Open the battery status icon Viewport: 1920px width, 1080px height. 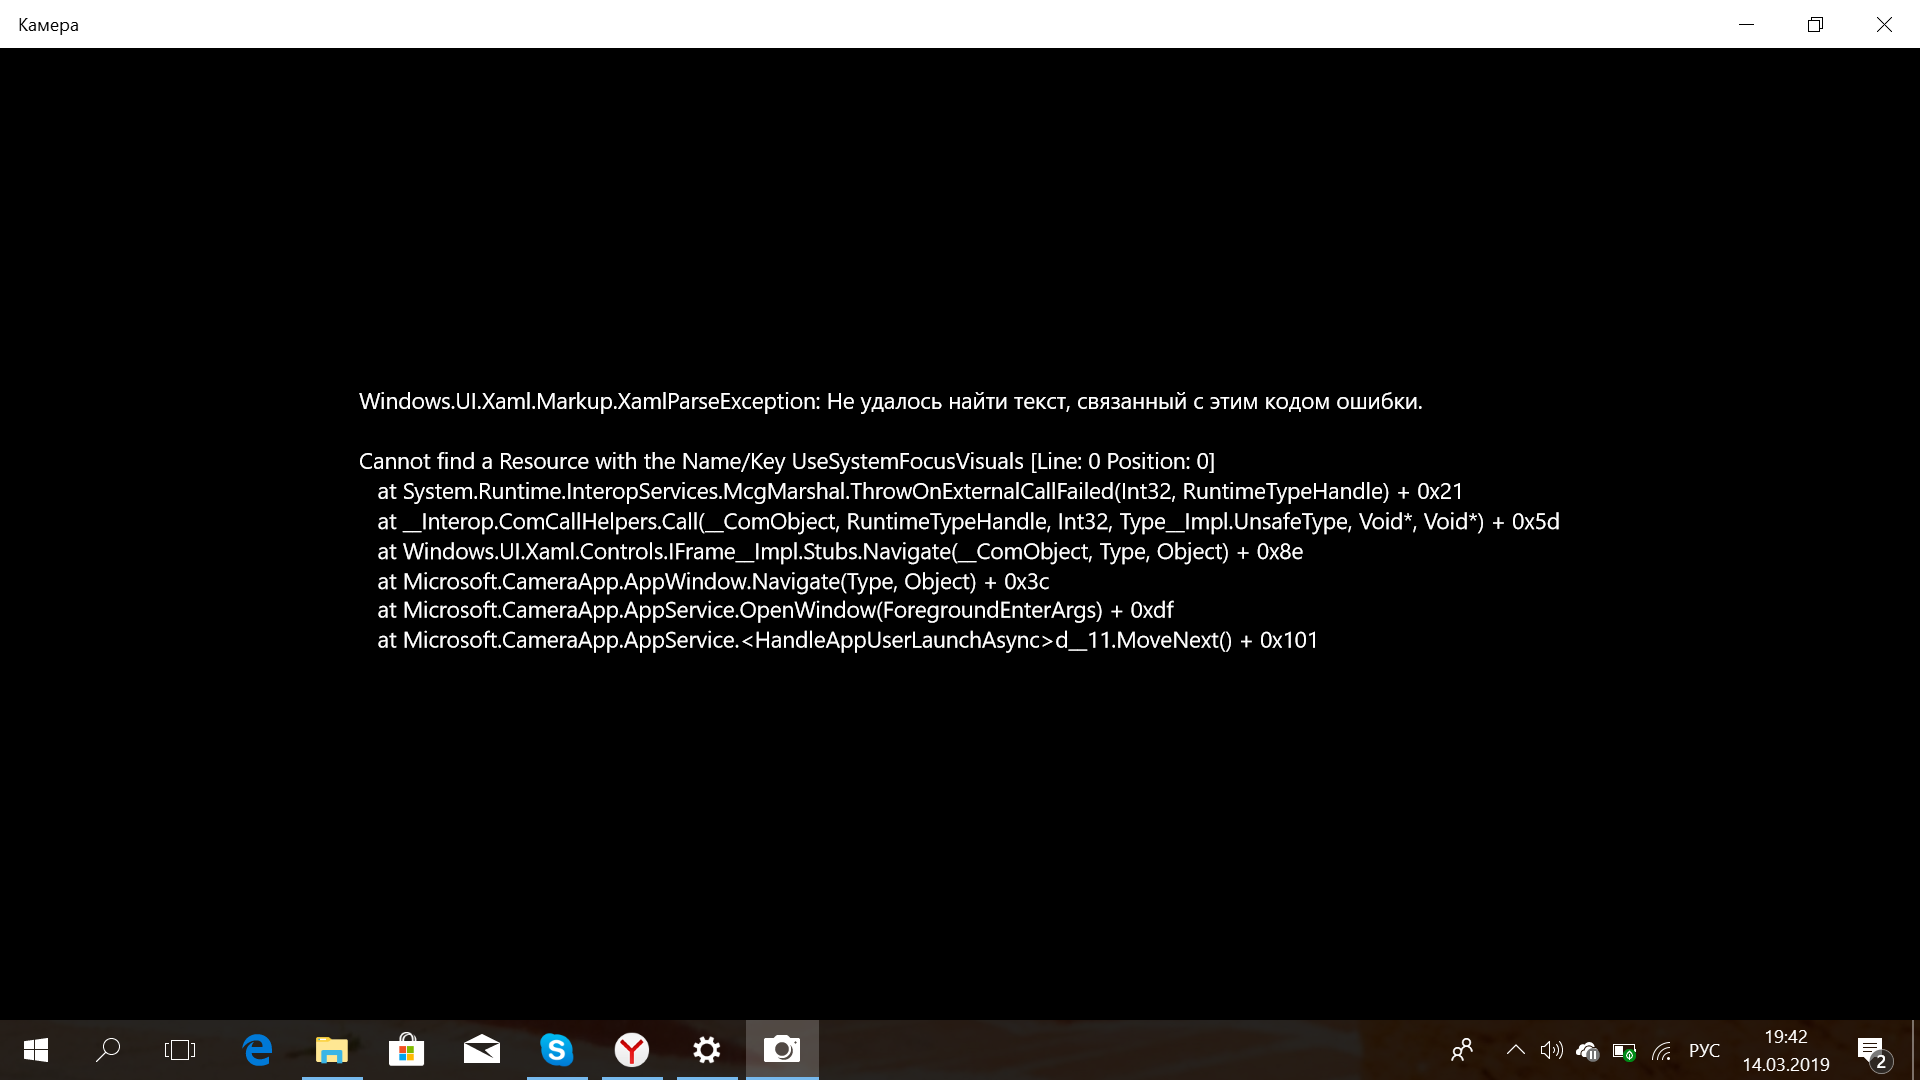click(1624, 1051)
